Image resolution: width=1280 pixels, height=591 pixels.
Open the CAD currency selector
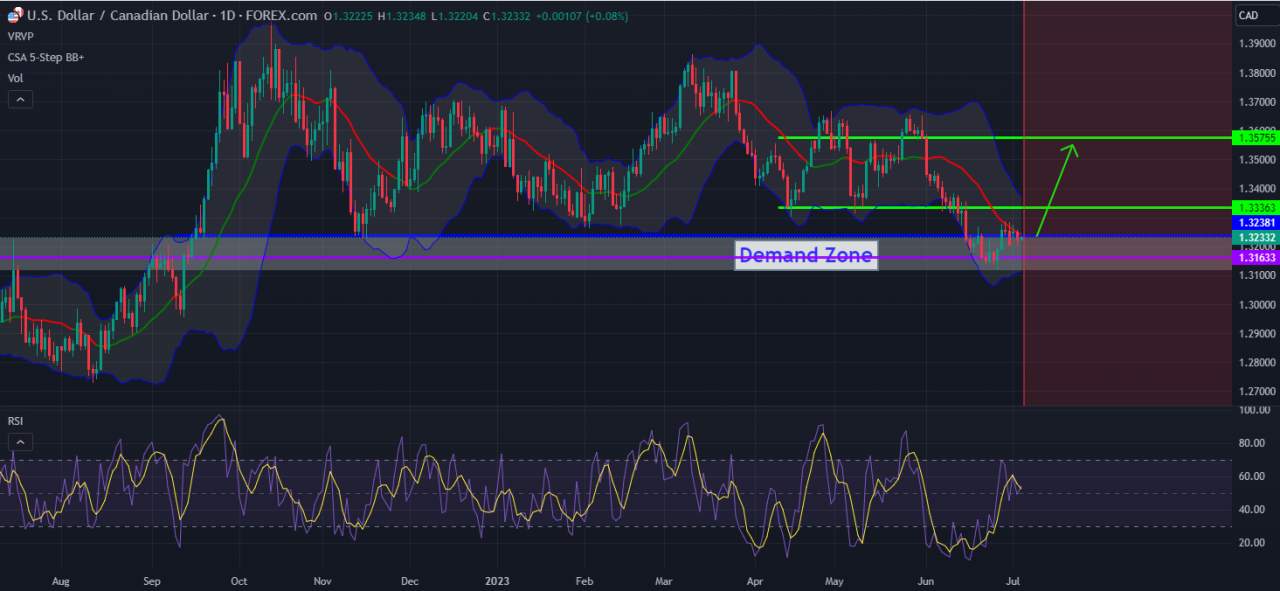(1249, 15)
